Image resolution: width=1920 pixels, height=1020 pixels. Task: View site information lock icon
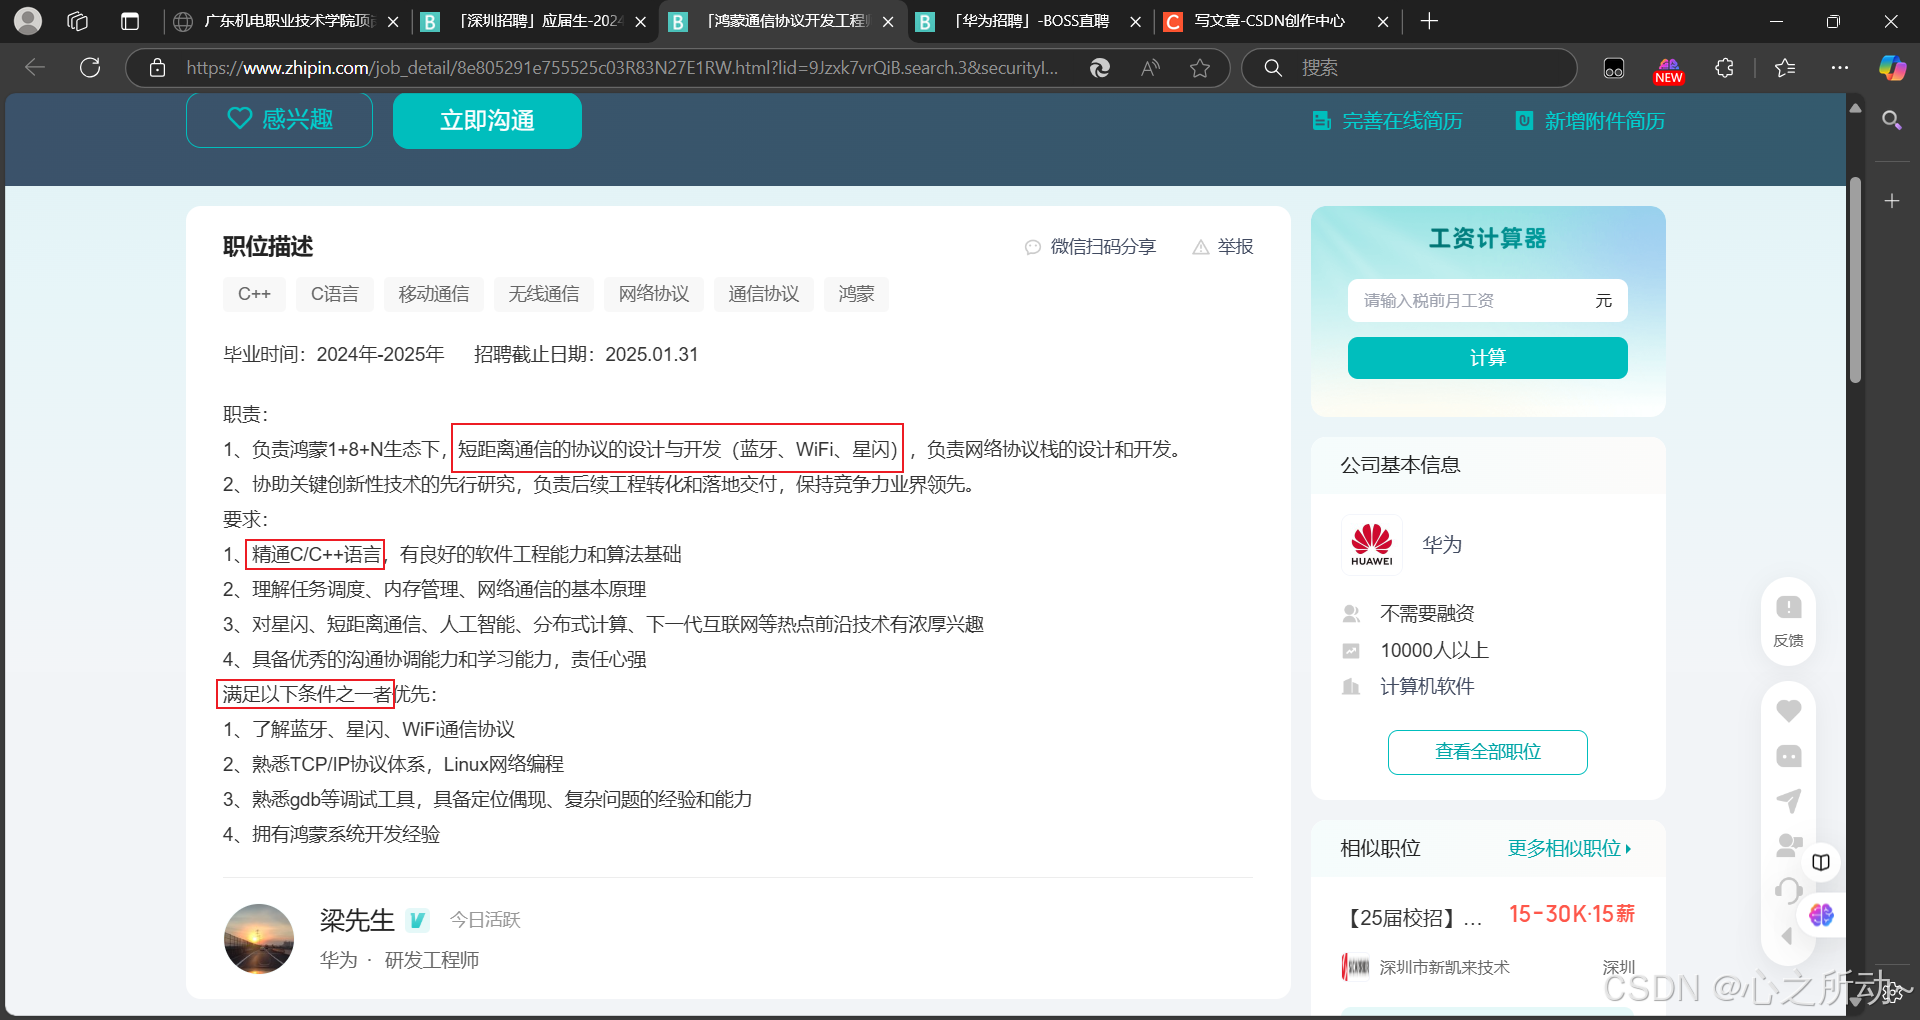(x=157, y=68)
